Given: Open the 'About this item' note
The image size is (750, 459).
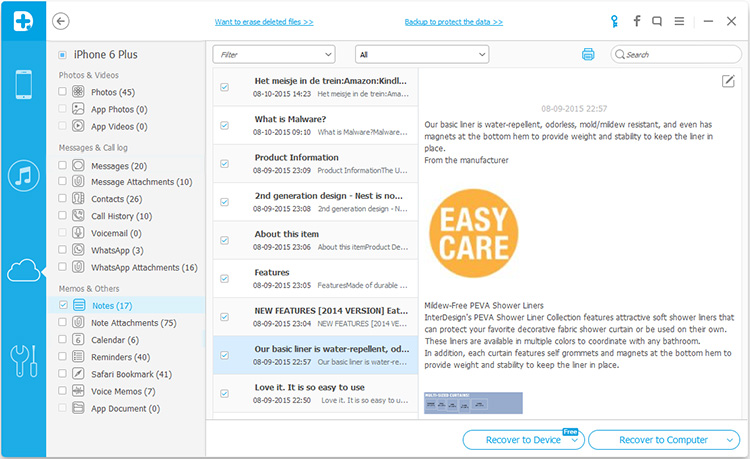Looking at the screenshot, I should (316, 240).
